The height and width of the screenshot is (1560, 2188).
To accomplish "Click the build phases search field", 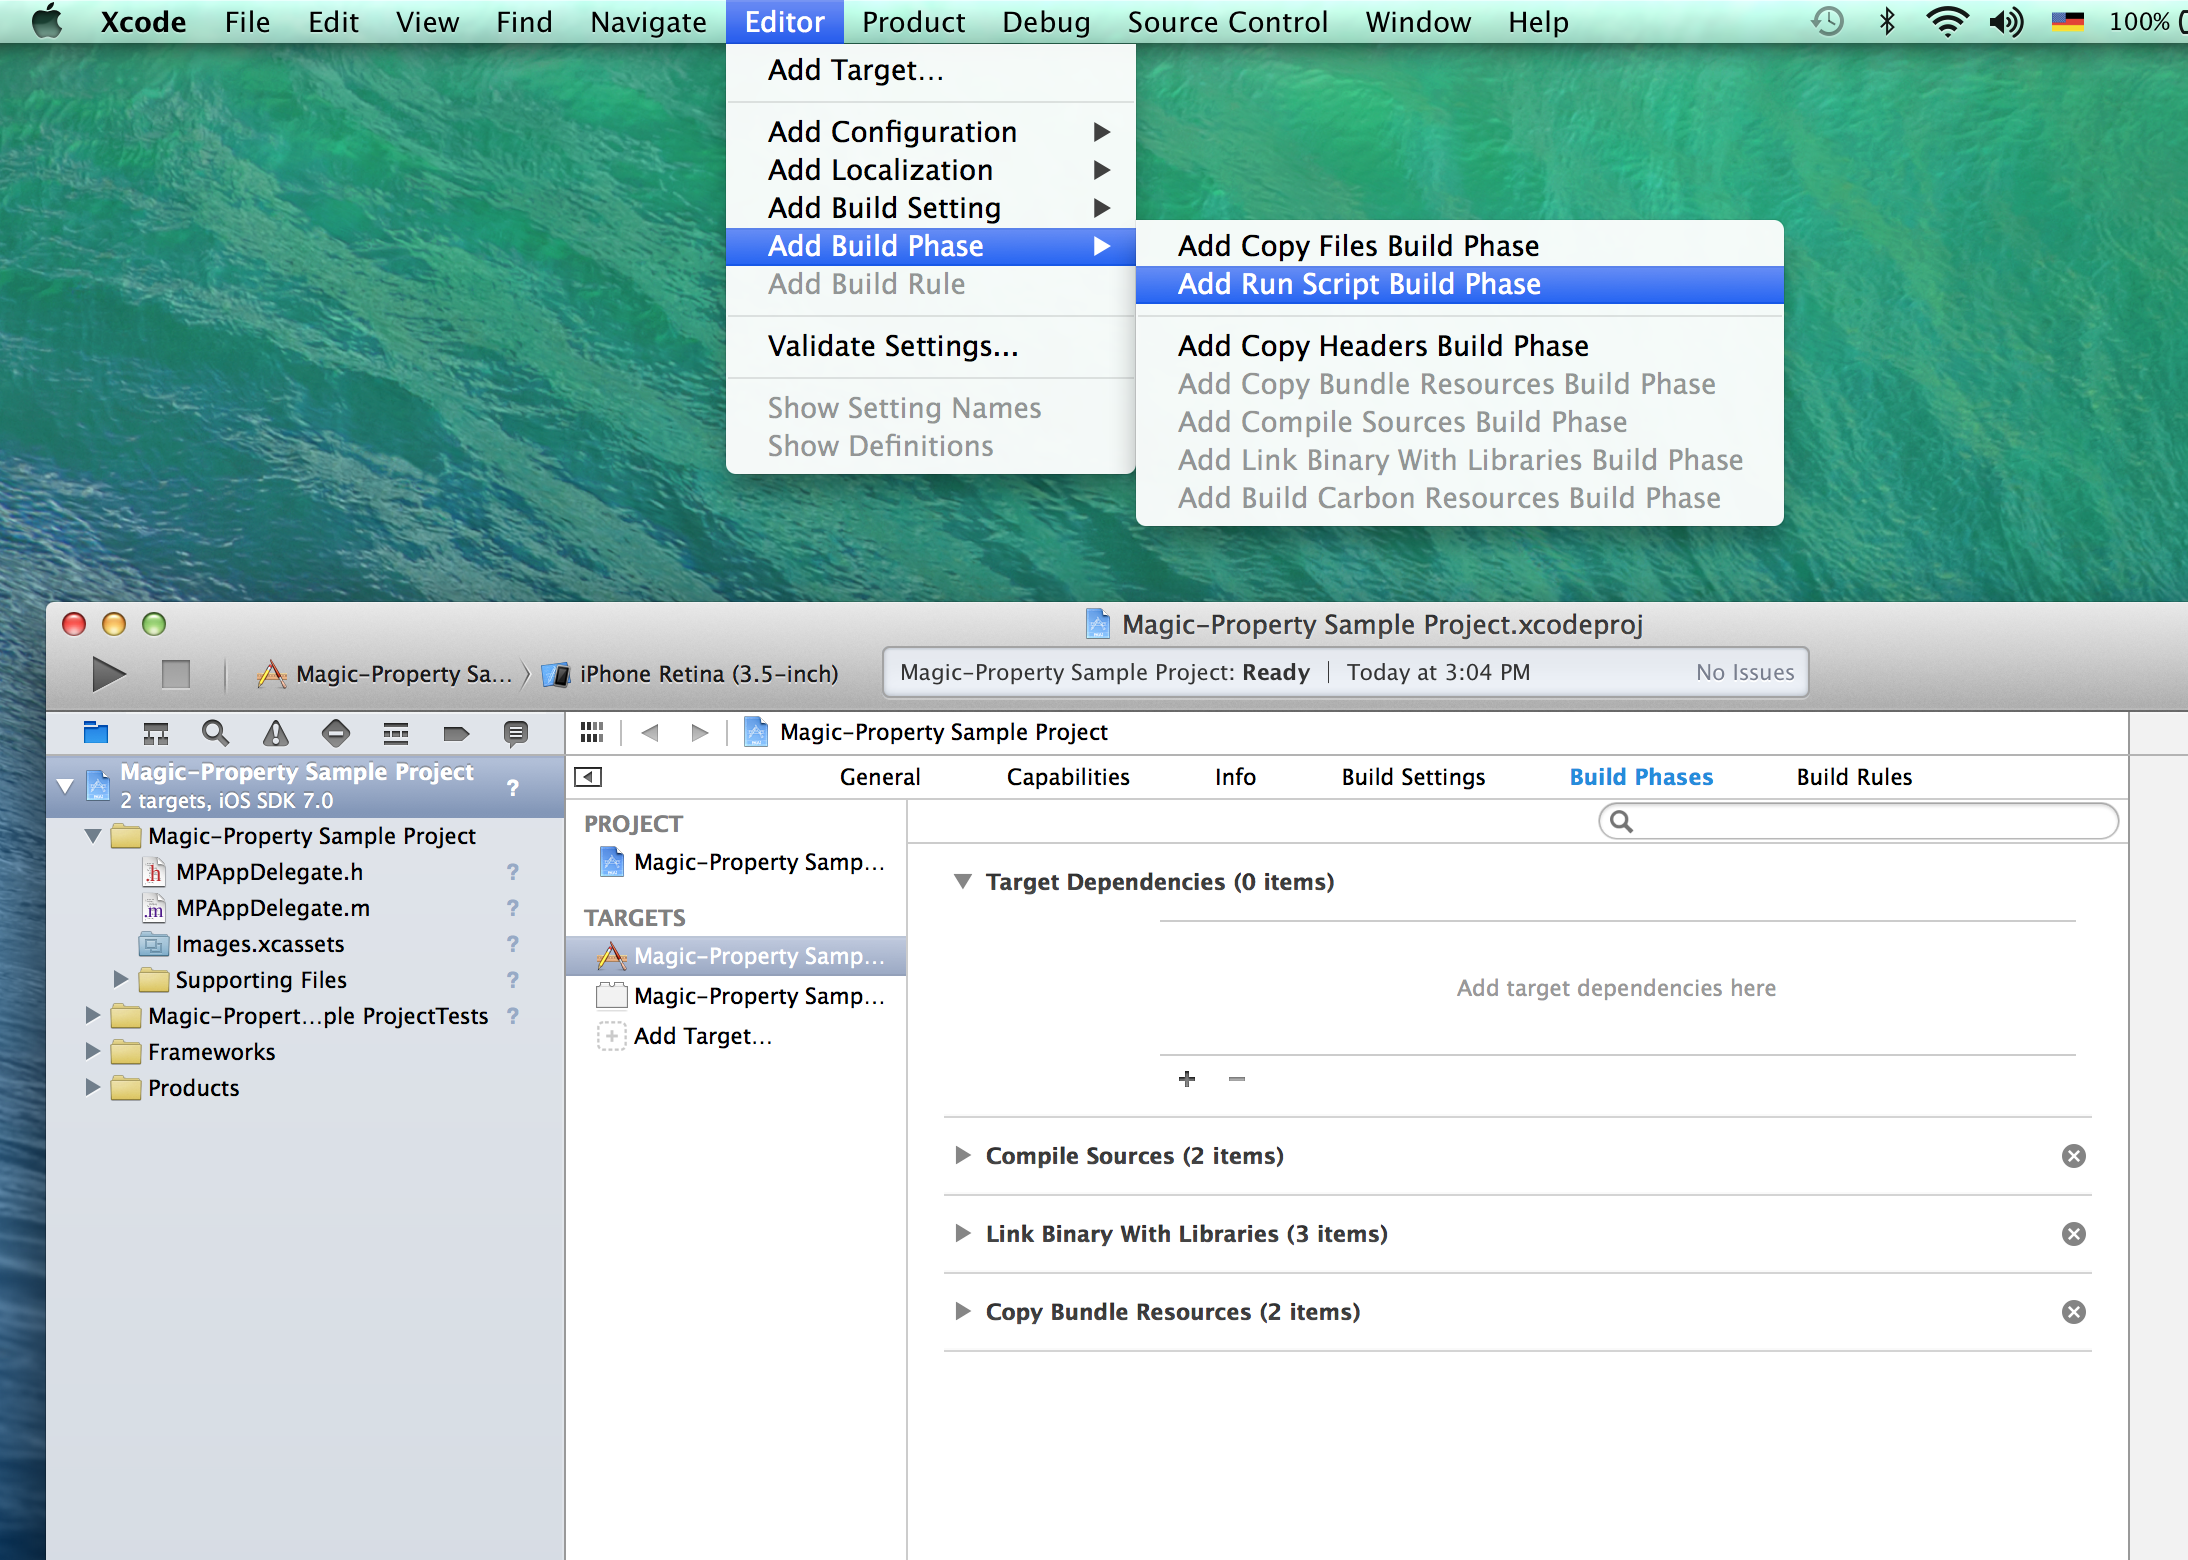I will (x=1858, y=822).
